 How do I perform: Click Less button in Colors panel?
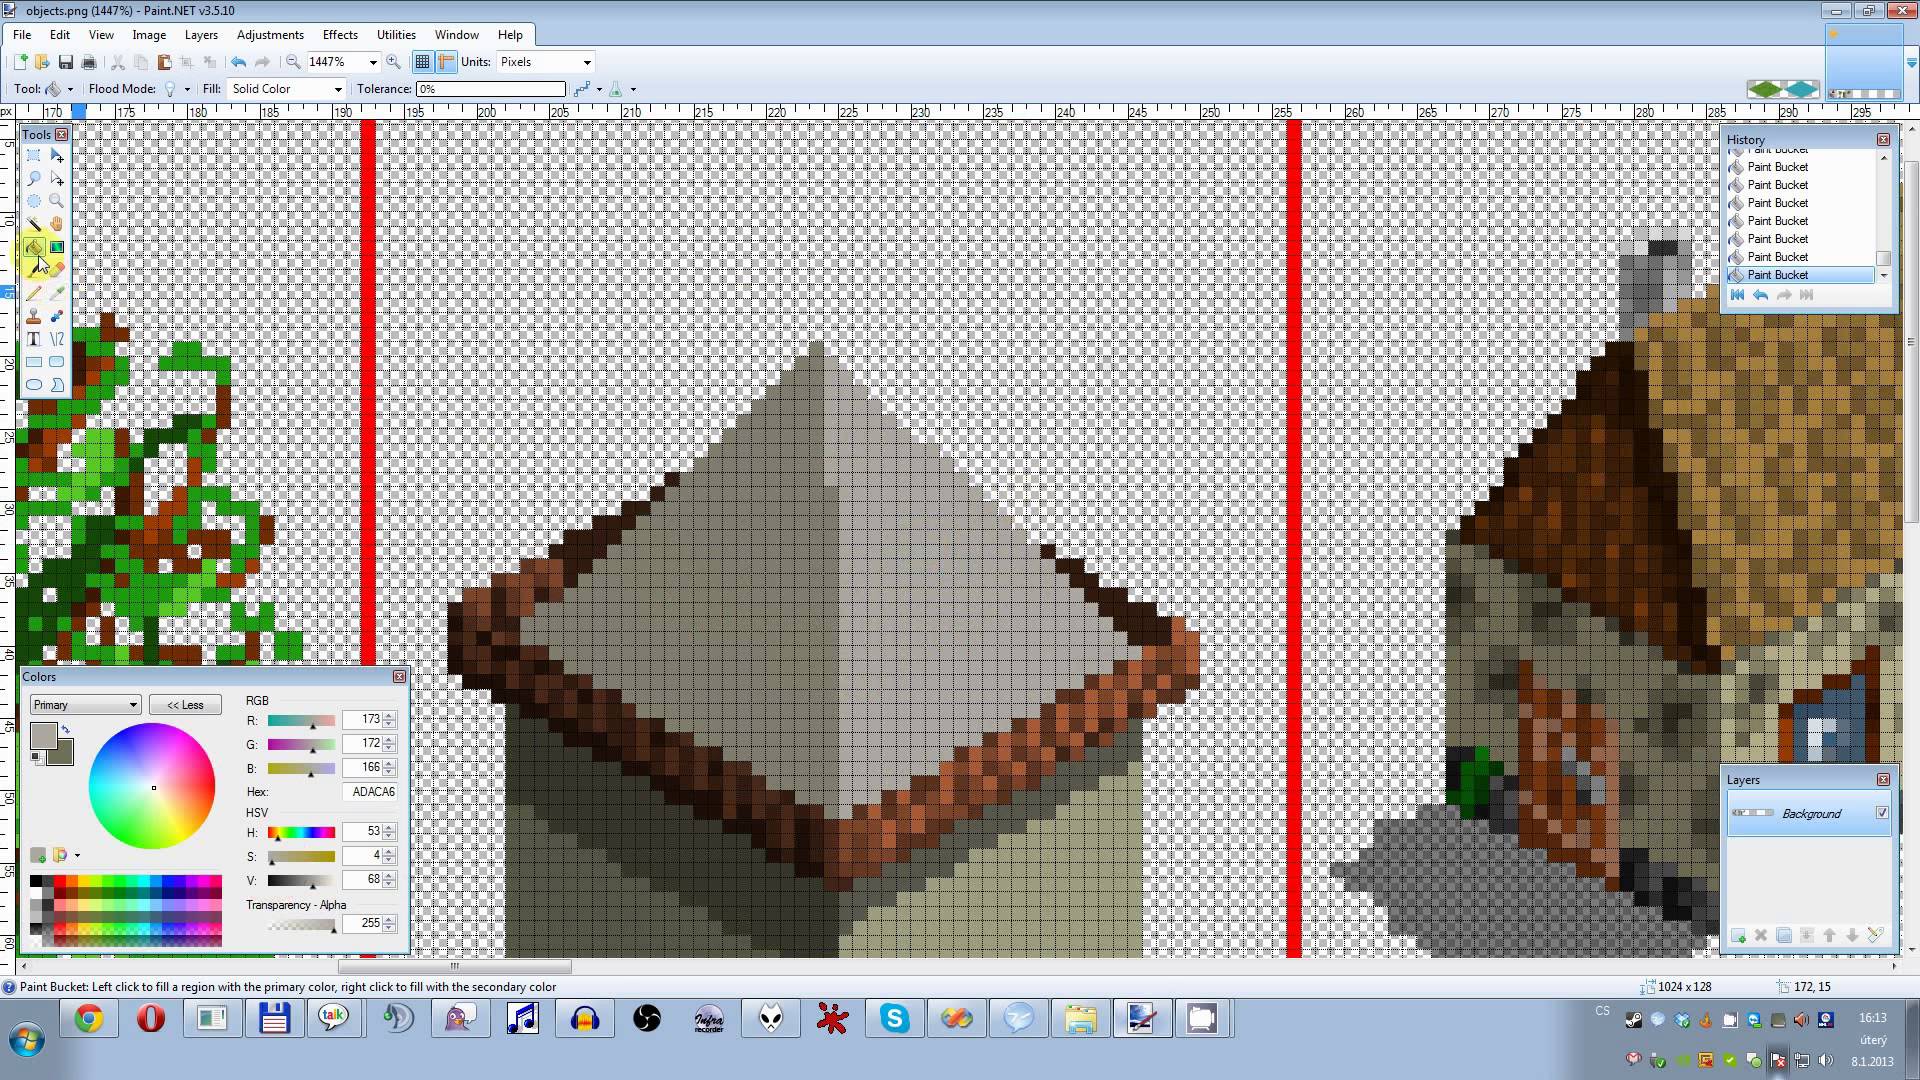(183, 703)
